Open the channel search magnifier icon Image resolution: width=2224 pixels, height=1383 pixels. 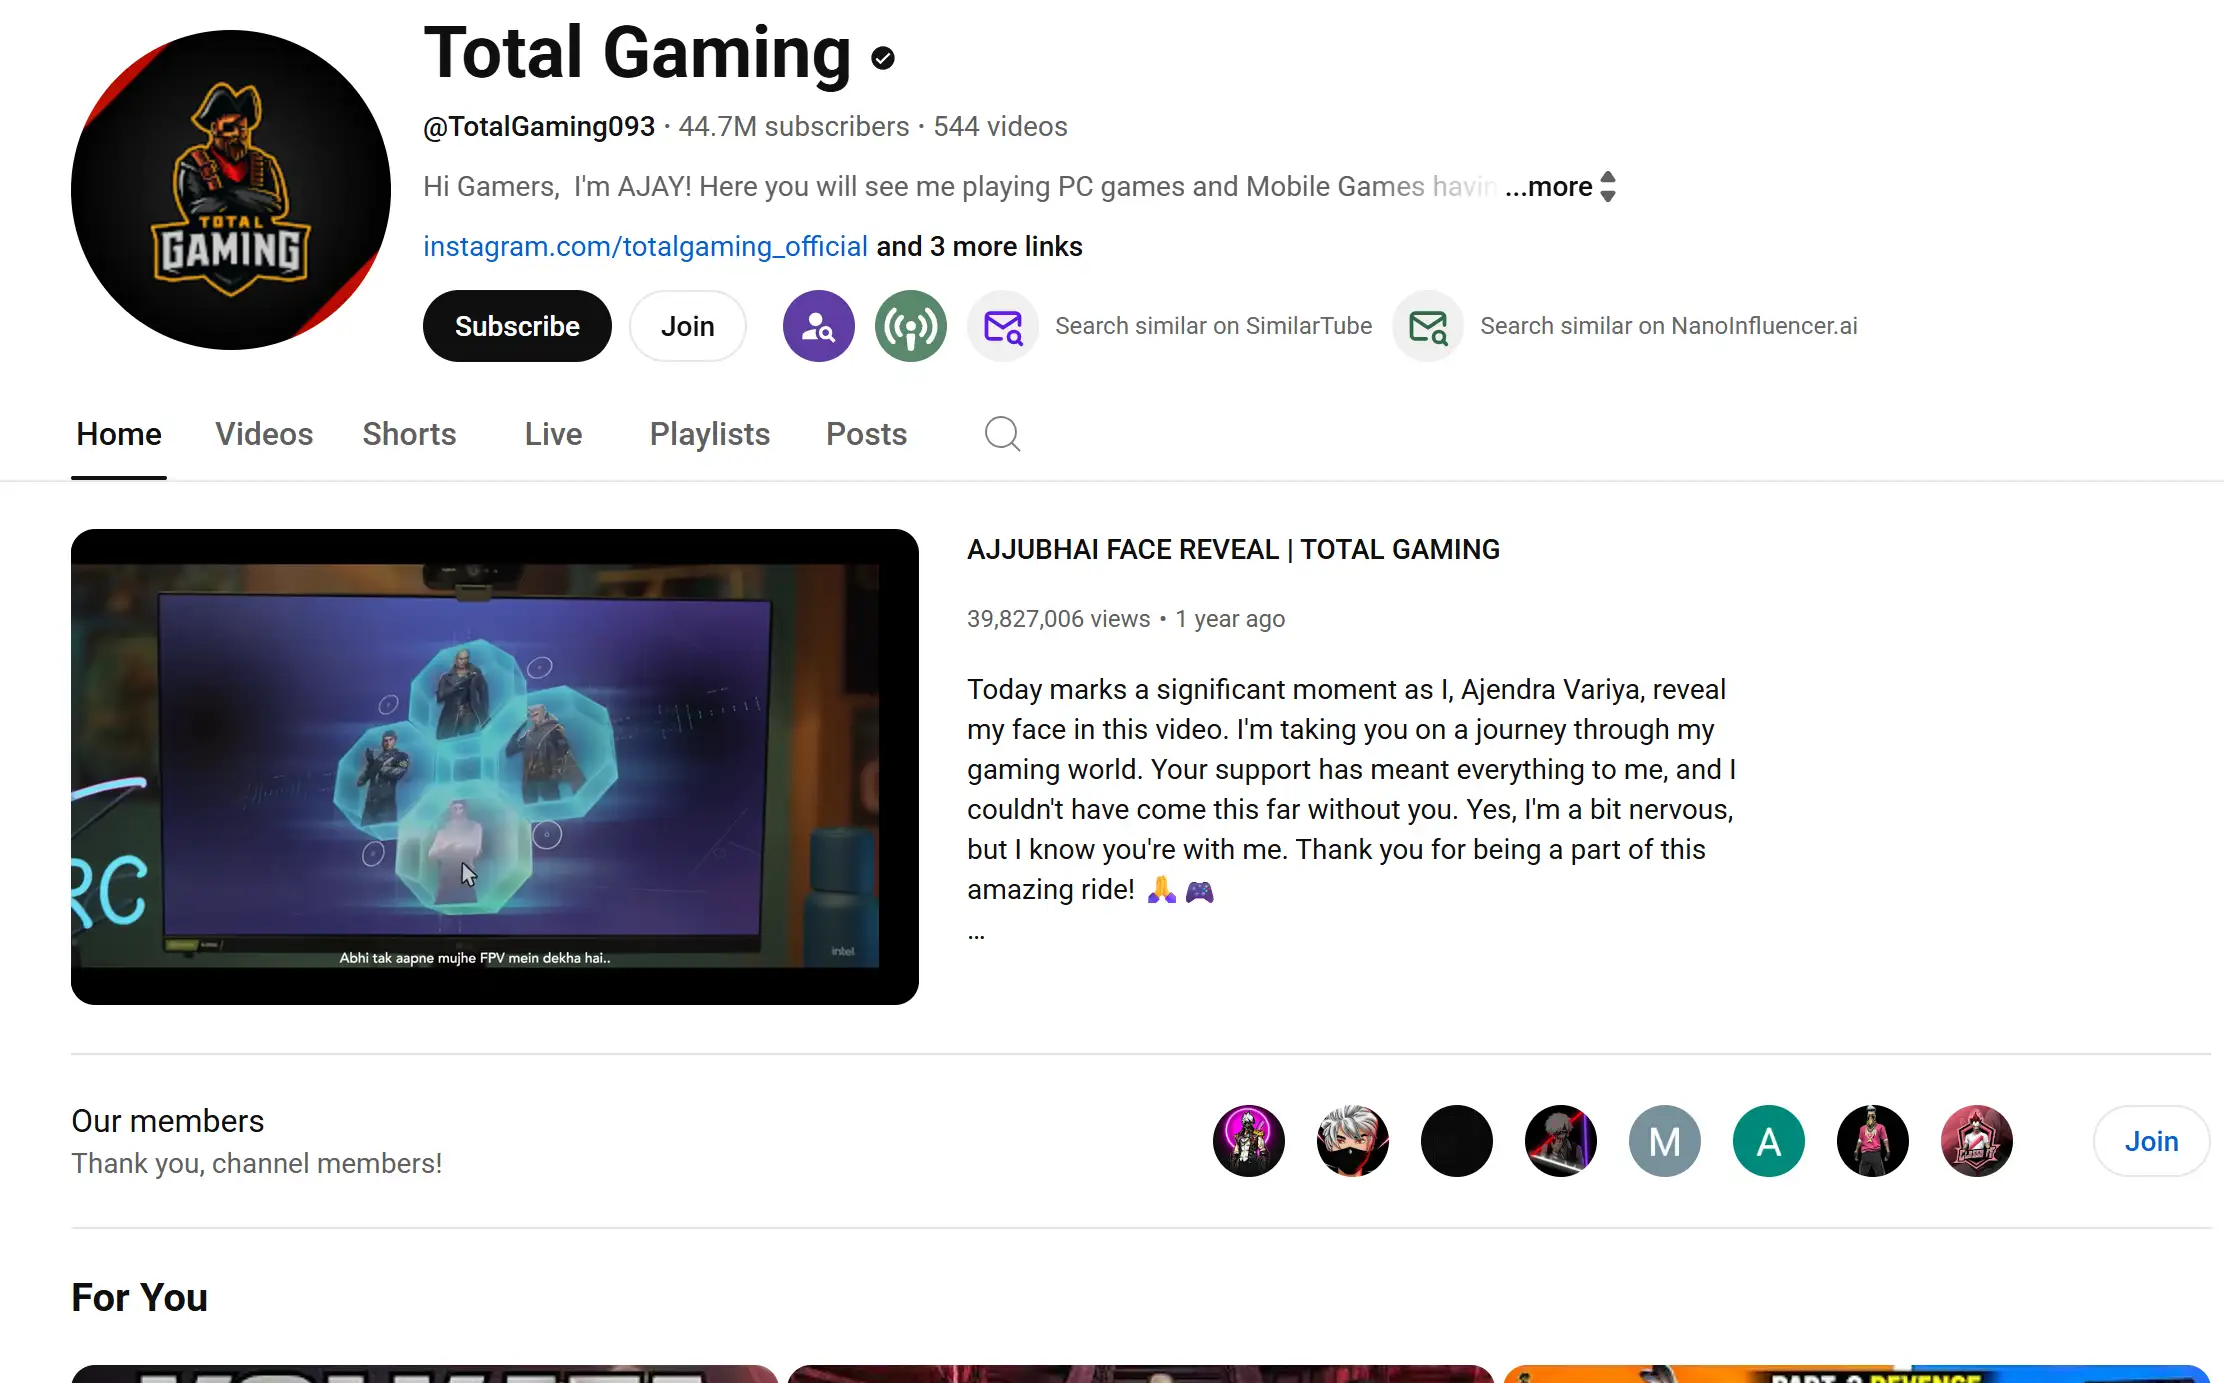click(x=1002, y=434)
